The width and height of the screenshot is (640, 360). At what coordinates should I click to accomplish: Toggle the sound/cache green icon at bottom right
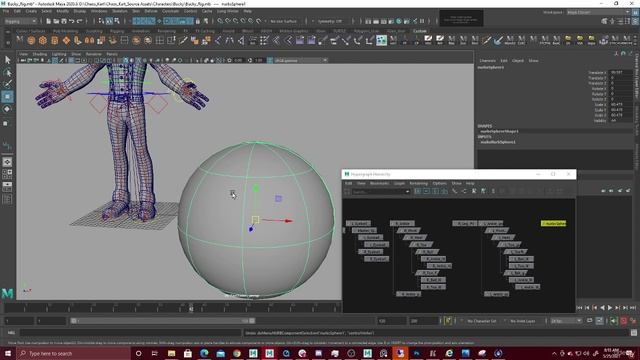tap(613, 321)
